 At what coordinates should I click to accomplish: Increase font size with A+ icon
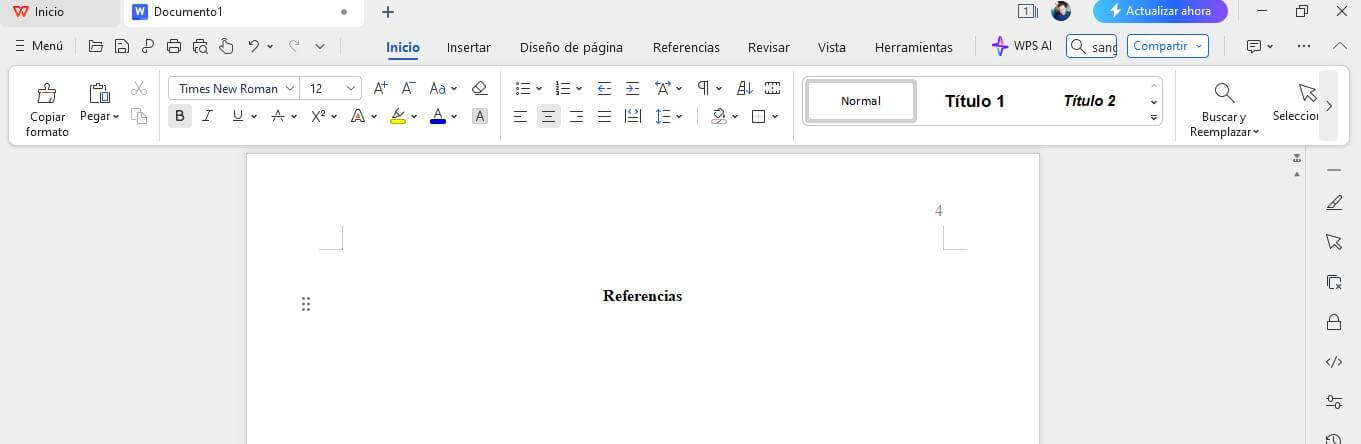point(380,88)
